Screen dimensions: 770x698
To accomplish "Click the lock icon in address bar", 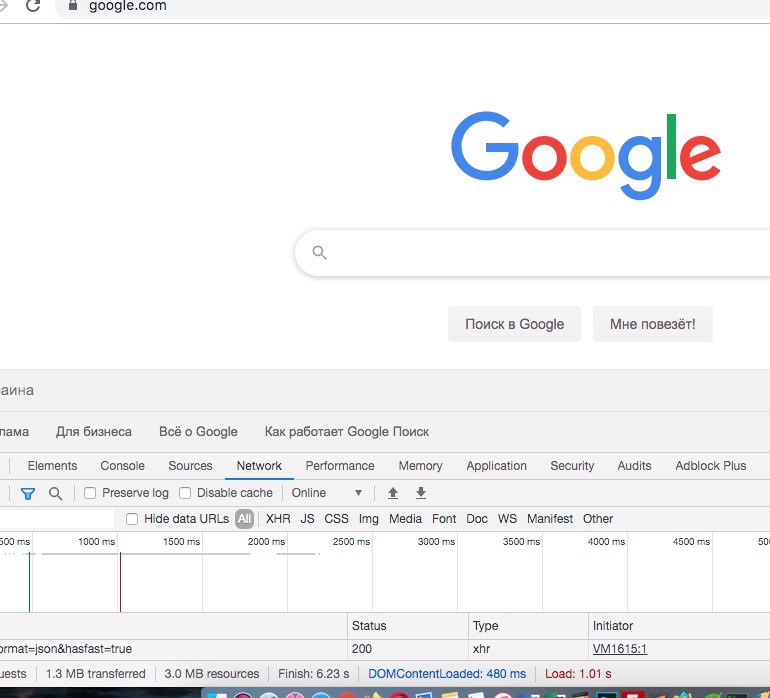I will click(73, 5).
